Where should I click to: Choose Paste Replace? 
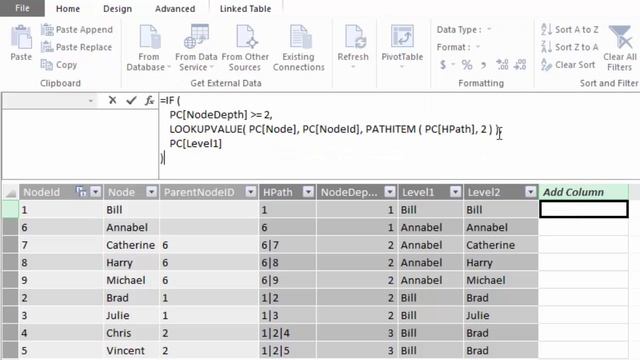(x=76, y=47)
